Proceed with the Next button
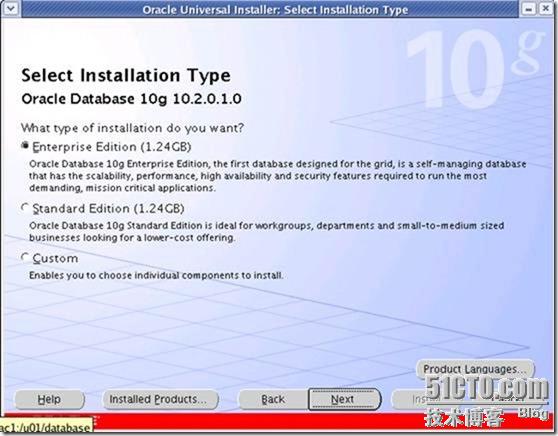The image size is (558, 436). click(344, 399)
